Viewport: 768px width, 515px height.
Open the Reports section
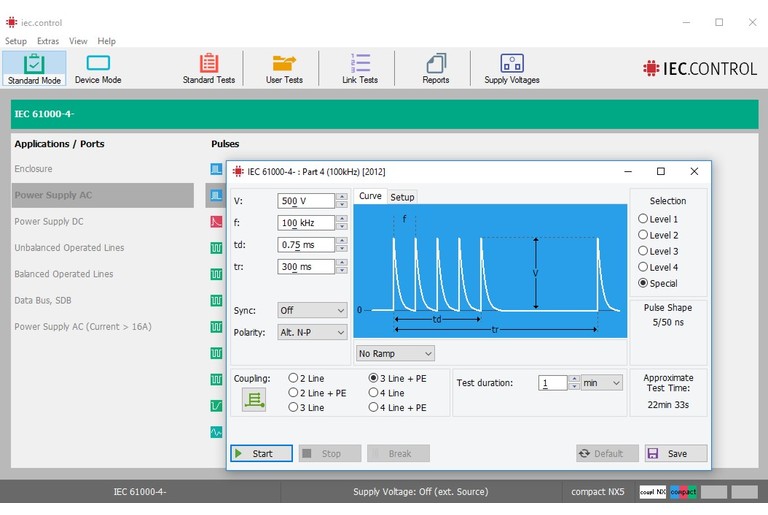[435, 68]
